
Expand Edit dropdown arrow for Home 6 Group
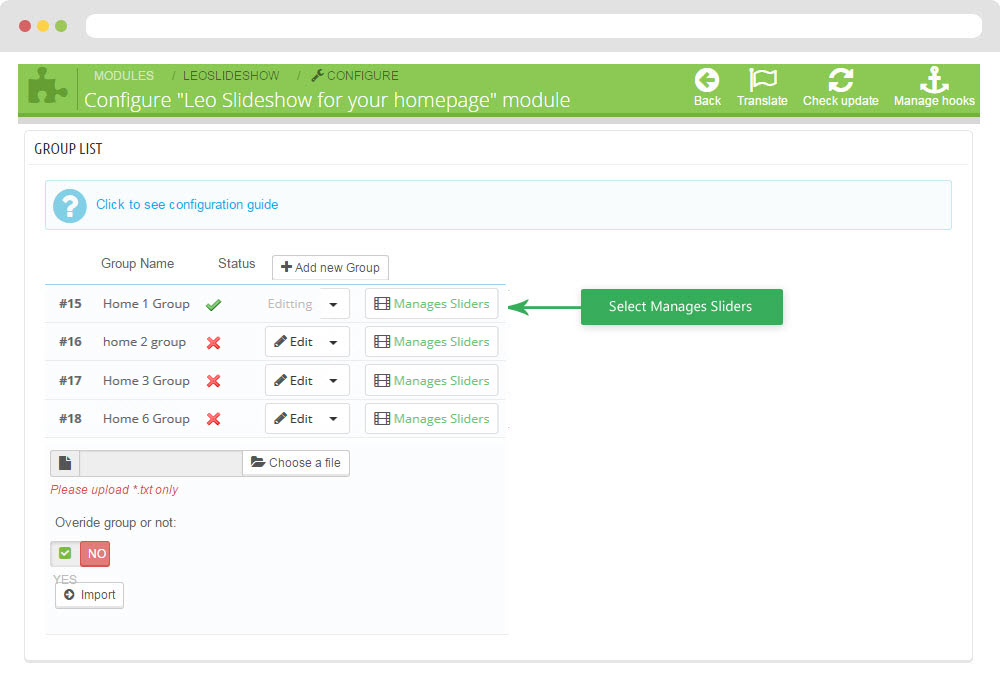click(334, 419)
